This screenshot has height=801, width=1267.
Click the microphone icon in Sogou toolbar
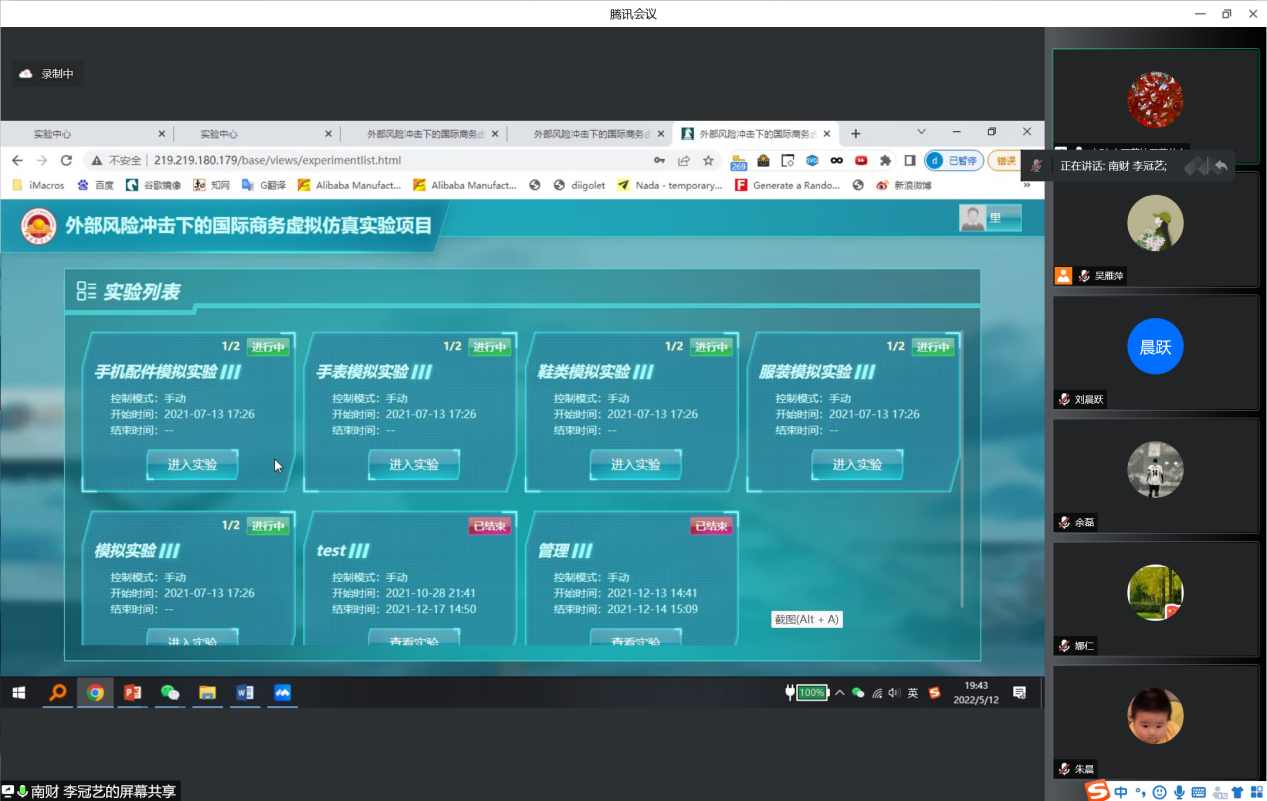pos(1179,791)
